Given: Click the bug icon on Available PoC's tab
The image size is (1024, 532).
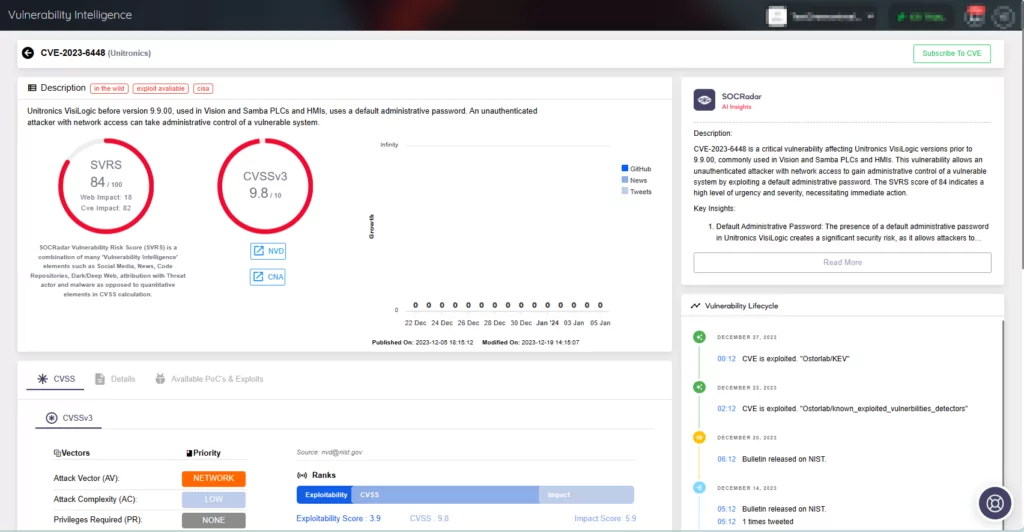Looking at the screenshot, I should (160, 379).
